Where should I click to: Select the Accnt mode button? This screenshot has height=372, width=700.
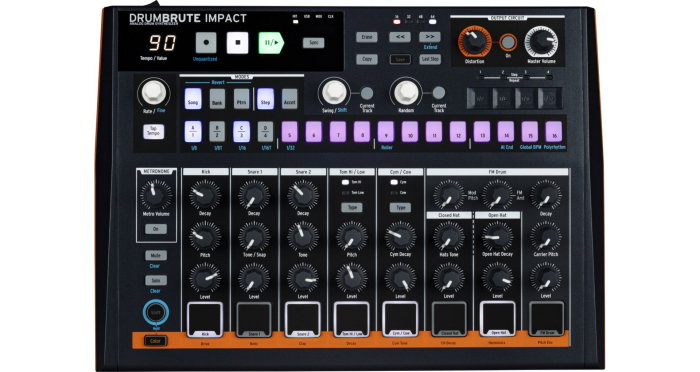pos(289,99)
